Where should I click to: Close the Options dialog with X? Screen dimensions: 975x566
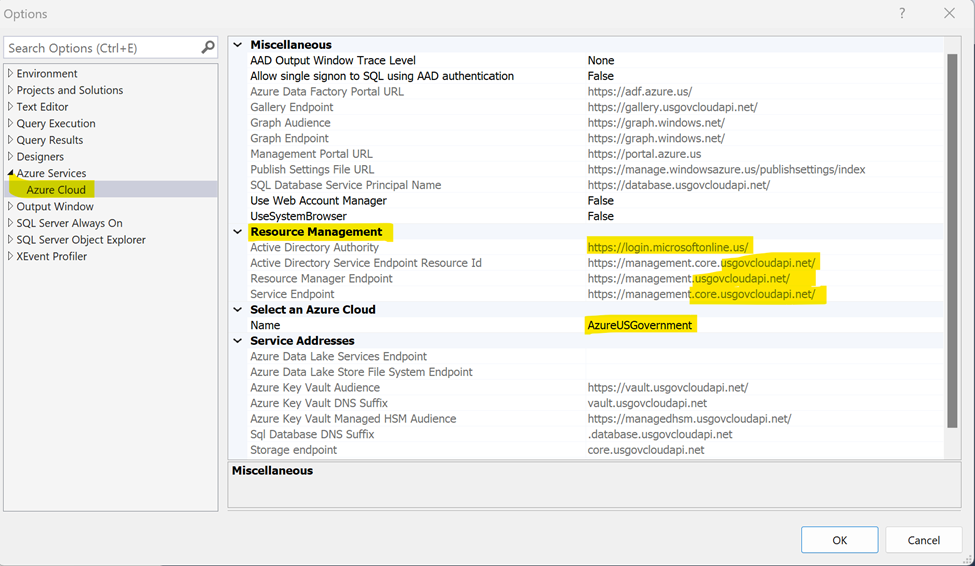[949, 13]
